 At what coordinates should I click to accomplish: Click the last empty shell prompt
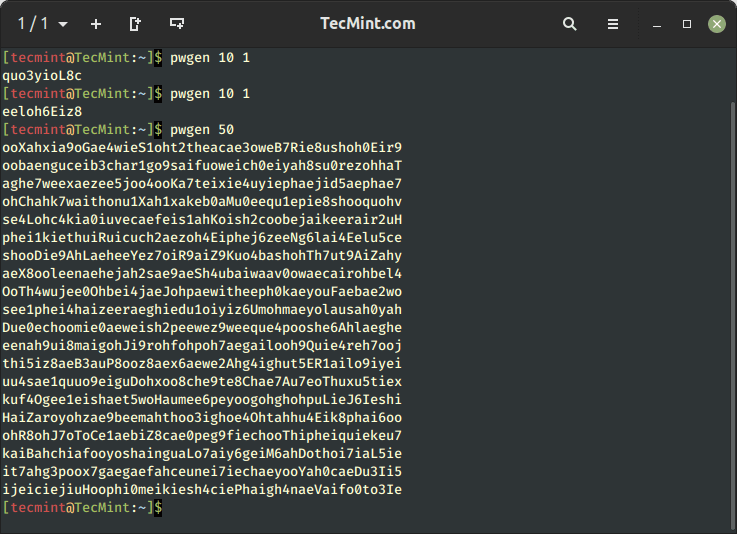point(82,508)
